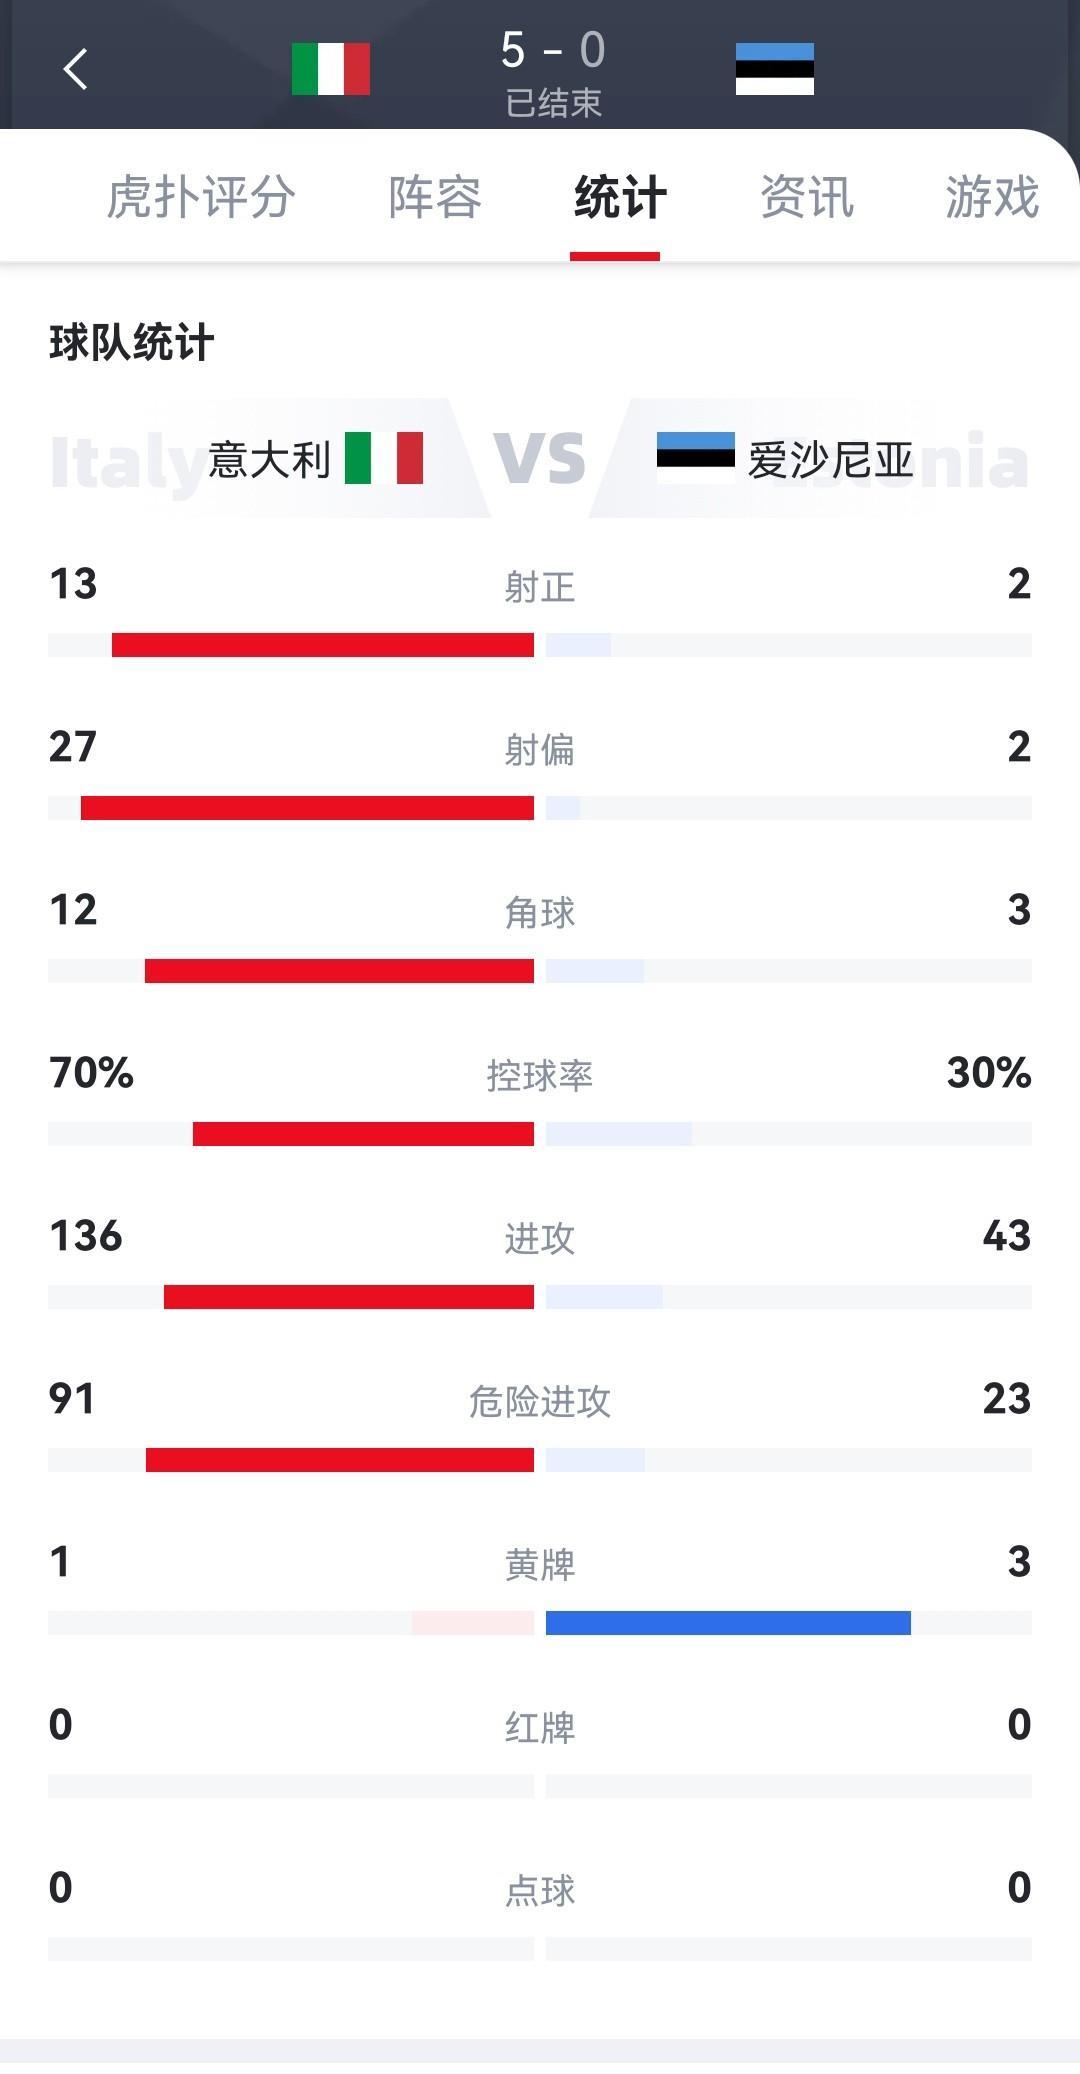Tap the Estonia flag beside 爱沙尼亚

[695, 457]
